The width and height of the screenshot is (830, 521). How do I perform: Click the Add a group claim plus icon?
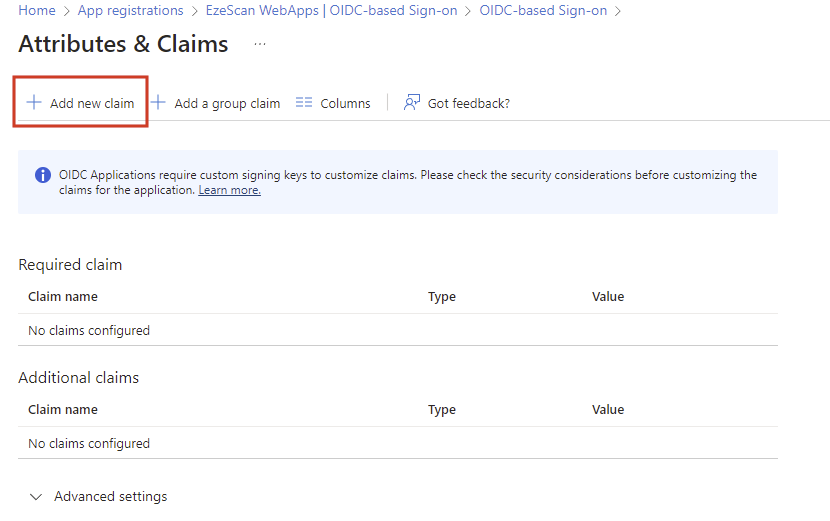click(158, 103)
